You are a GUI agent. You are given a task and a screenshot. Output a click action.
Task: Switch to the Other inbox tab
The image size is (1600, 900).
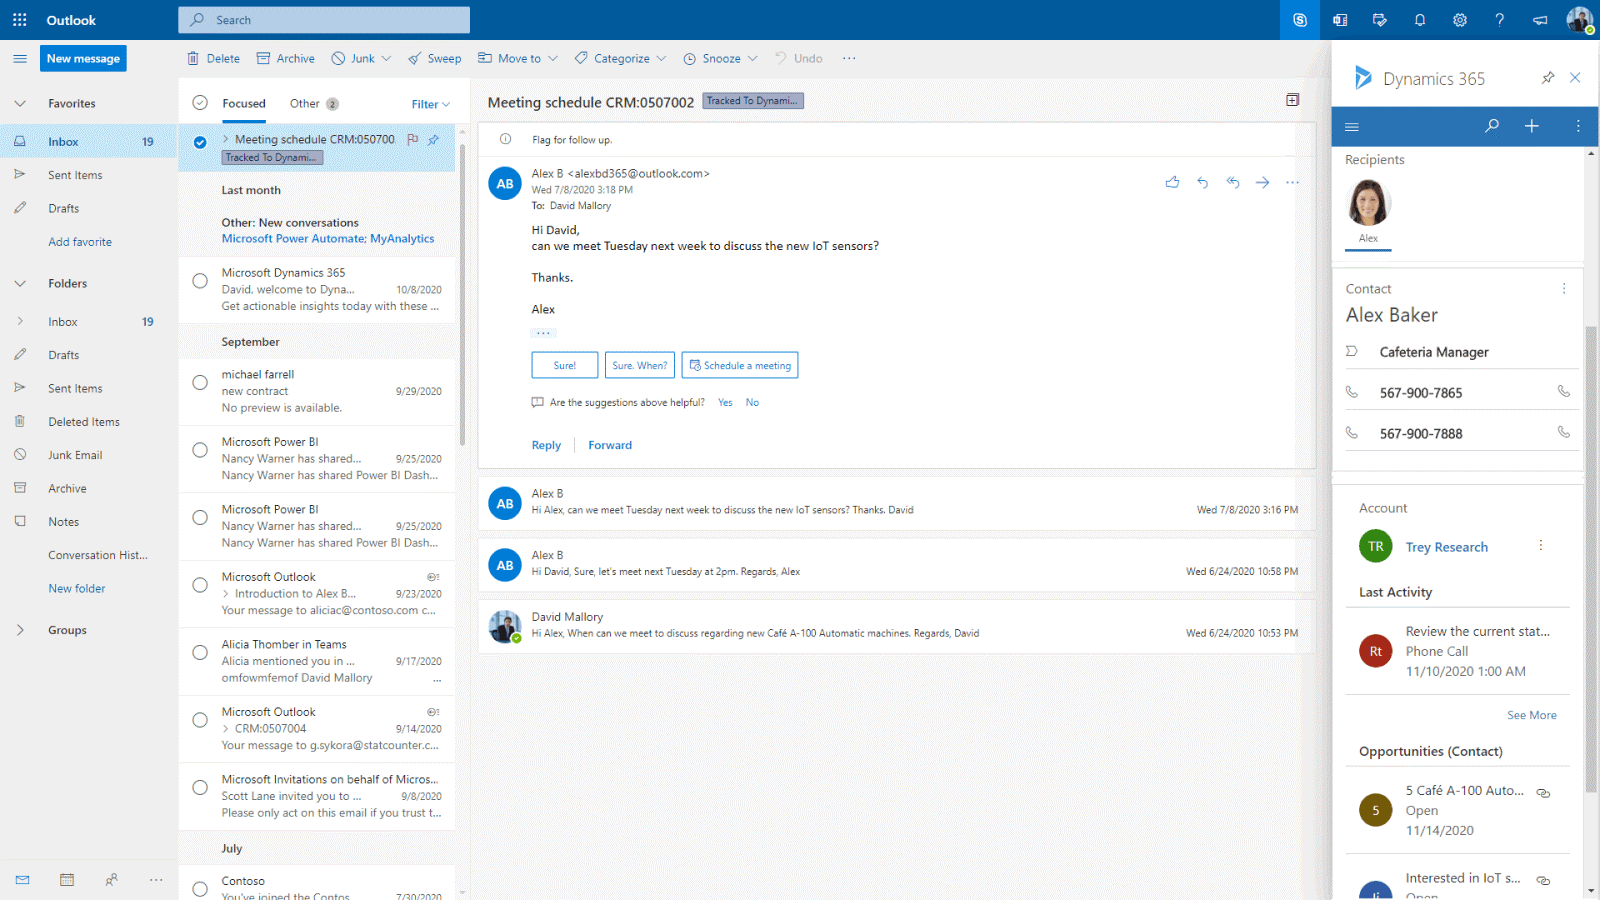(x=305, y=104)
